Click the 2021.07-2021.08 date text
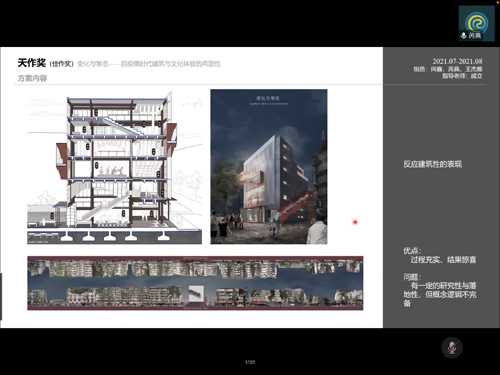Image resolution: width=500 pixels, height=375 pixels. pos(457,61)
